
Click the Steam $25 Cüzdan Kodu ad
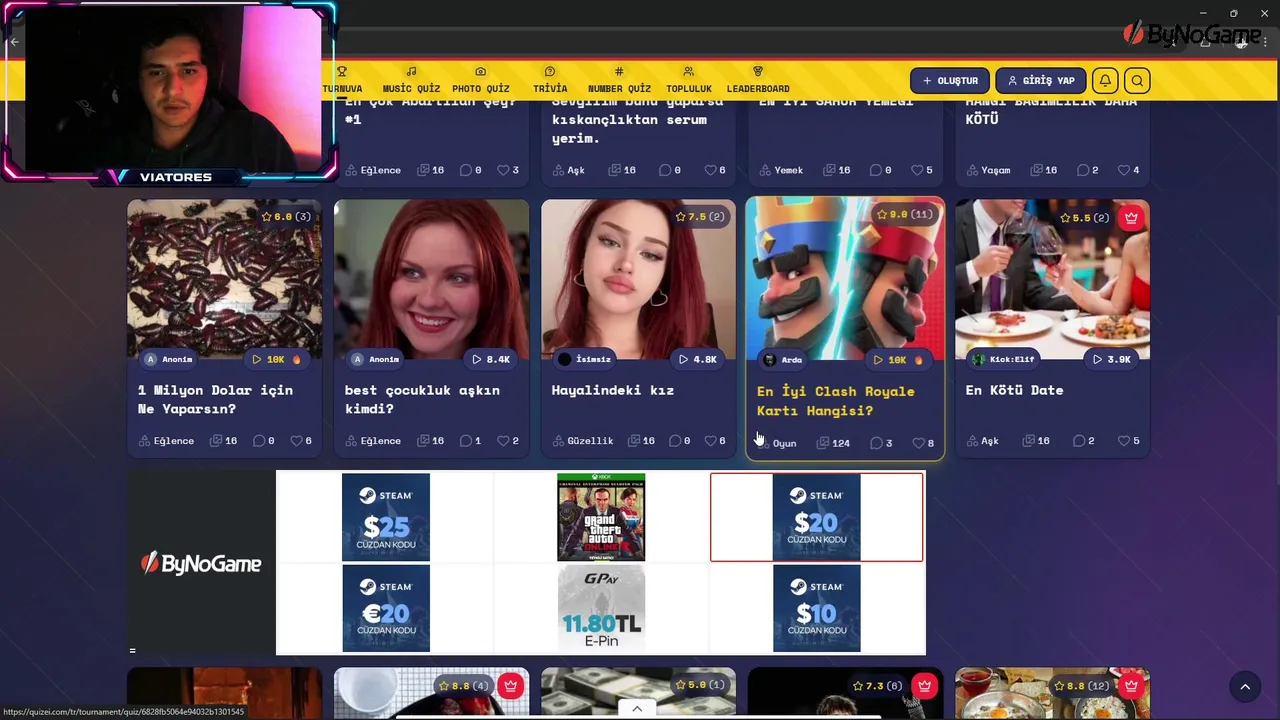tap(386, 517)
